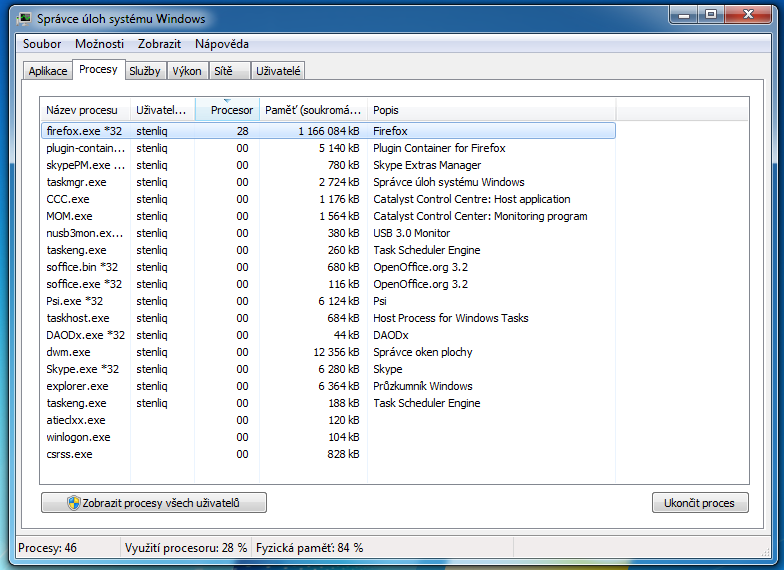The width and height of the screenshot is (784, 570).
Task: Sort by the Paměť (soukromá) column header
Action: [314, 110]
